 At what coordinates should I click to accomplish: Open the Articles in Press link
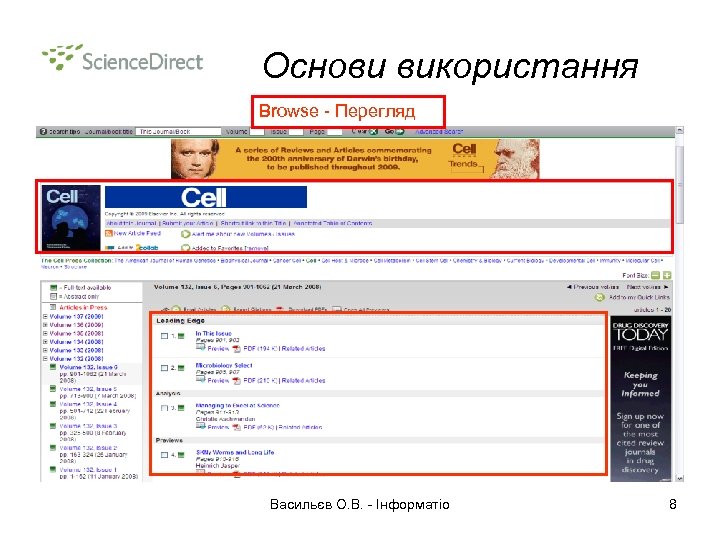pos(83,308)
